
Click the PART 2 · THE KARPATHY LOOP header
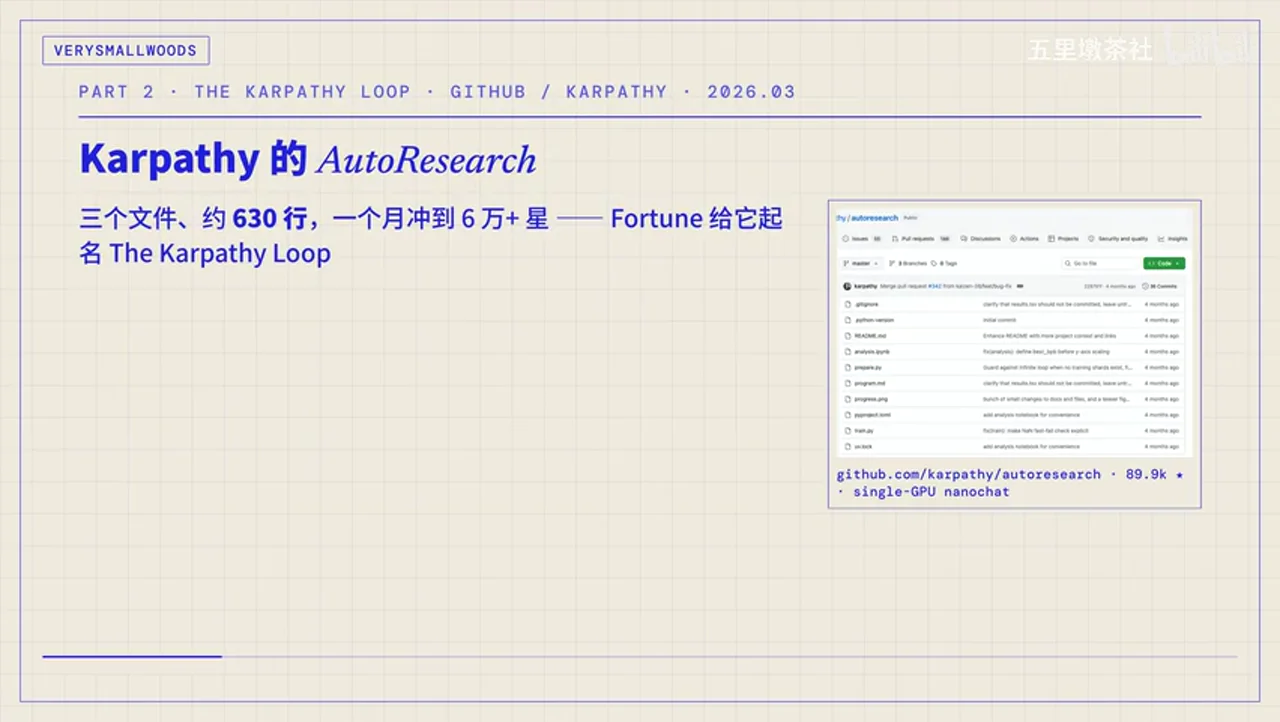tap(437, 92)
